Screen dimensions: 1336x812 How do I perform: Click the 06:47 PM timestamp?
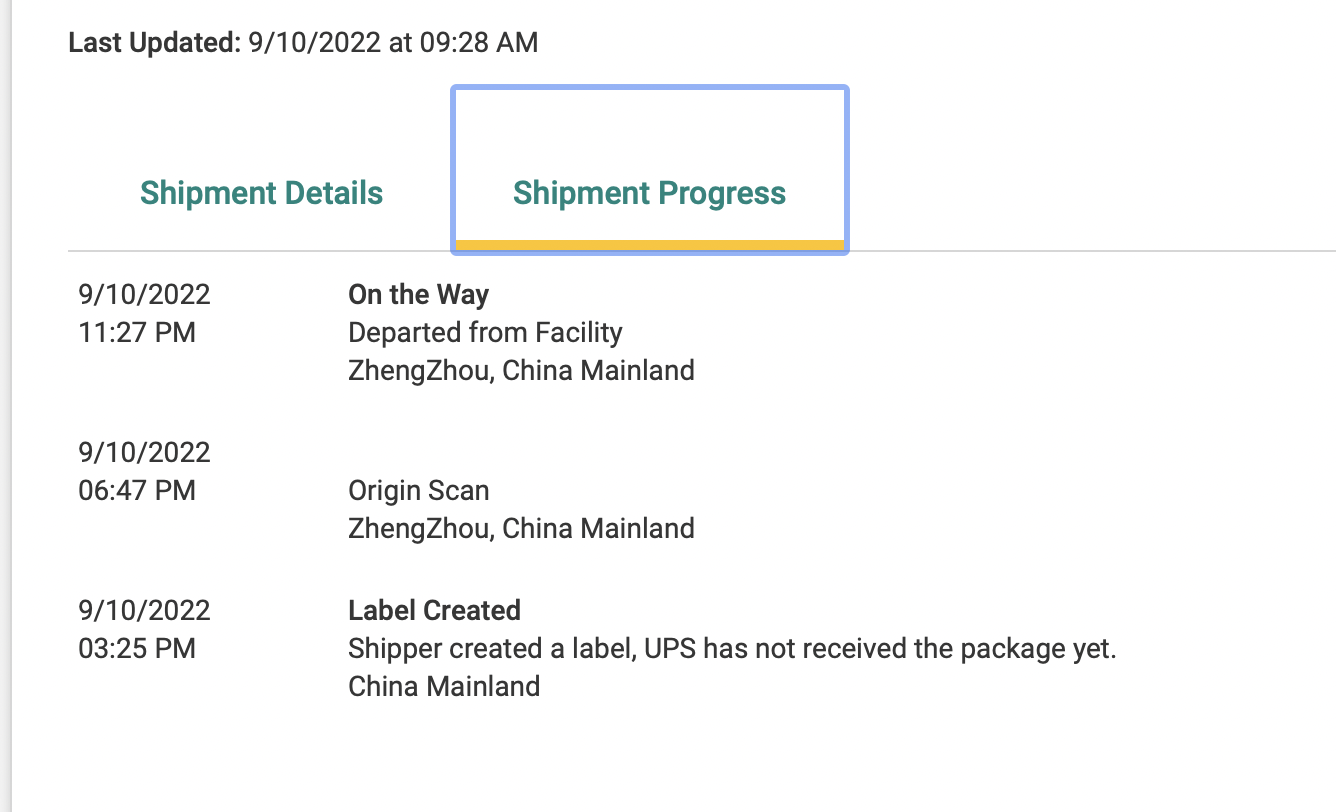(x=137, y=491)
